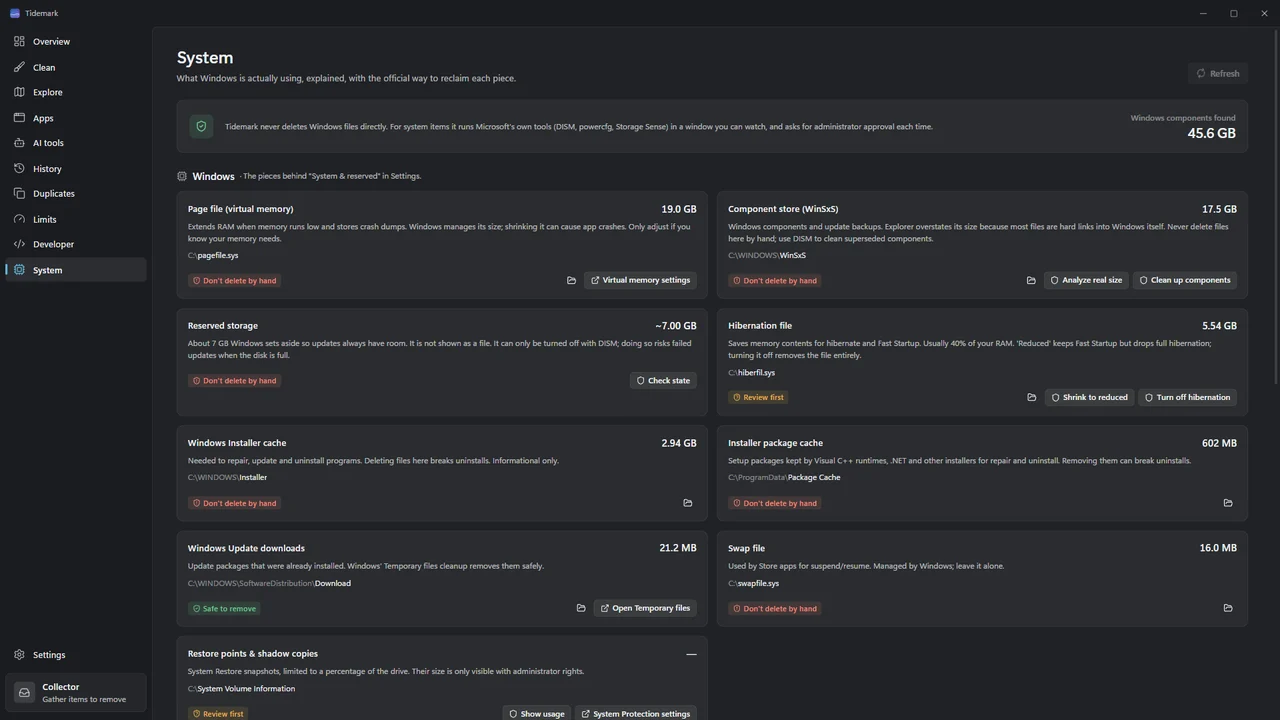Open AI tools in the sidebar
The height and width of the screenshot is (720, 1280).
pos(75,143)
